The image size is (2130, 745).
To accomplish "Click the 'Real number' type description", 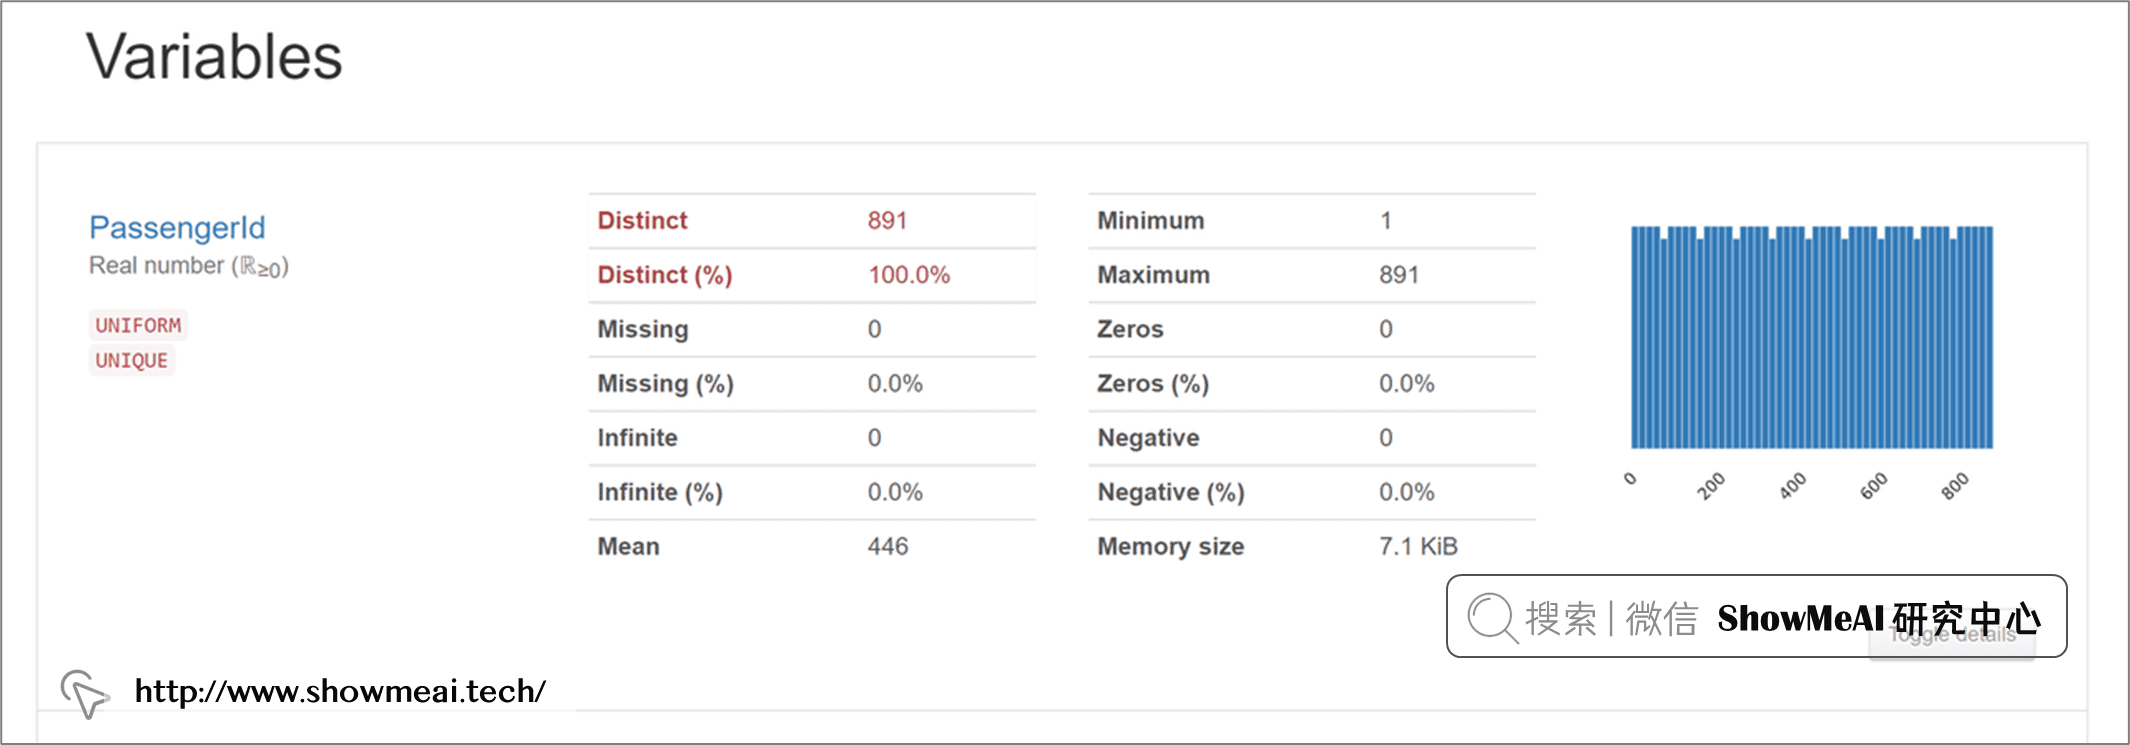I will [x=188, y=266].
